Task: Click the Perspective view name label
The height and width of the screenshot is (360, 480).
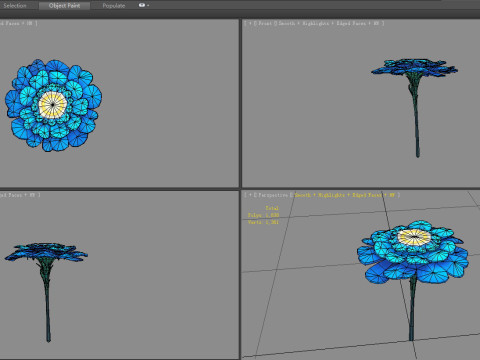Action: [x=273, y=195]
